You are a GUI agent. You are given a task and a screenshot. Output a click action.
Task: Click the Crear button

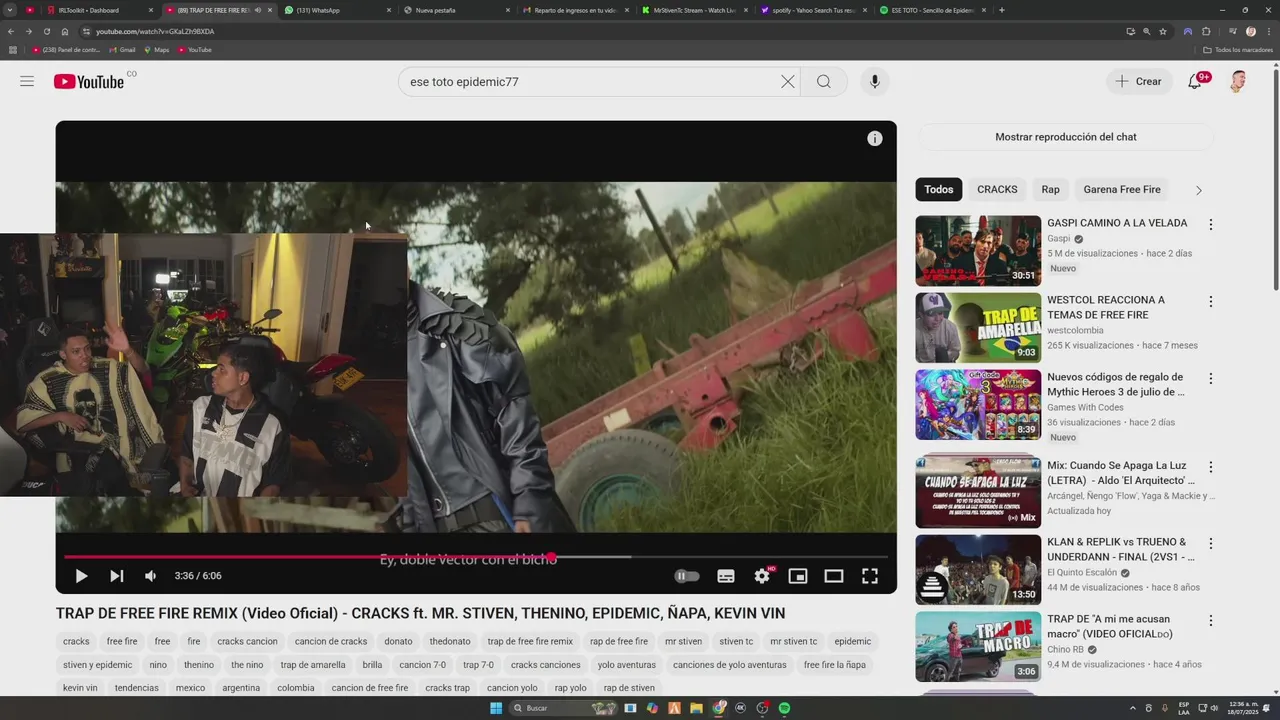point(1139,82)
